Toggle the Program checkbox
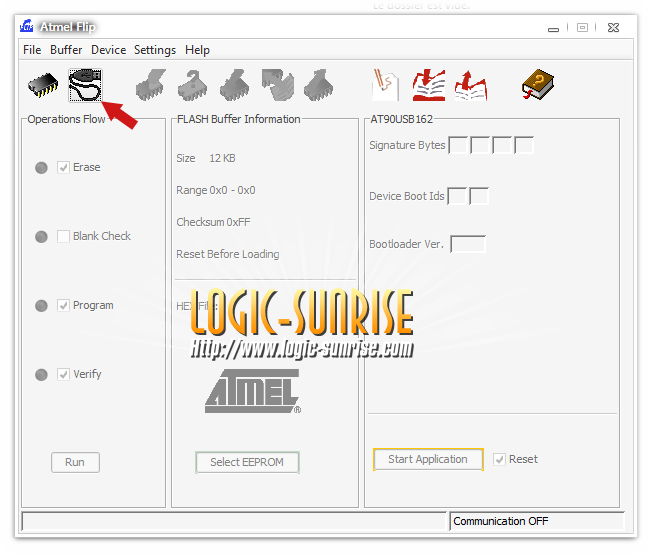Image resolution: width=649 pixels, height=554 pixels. 63,306
